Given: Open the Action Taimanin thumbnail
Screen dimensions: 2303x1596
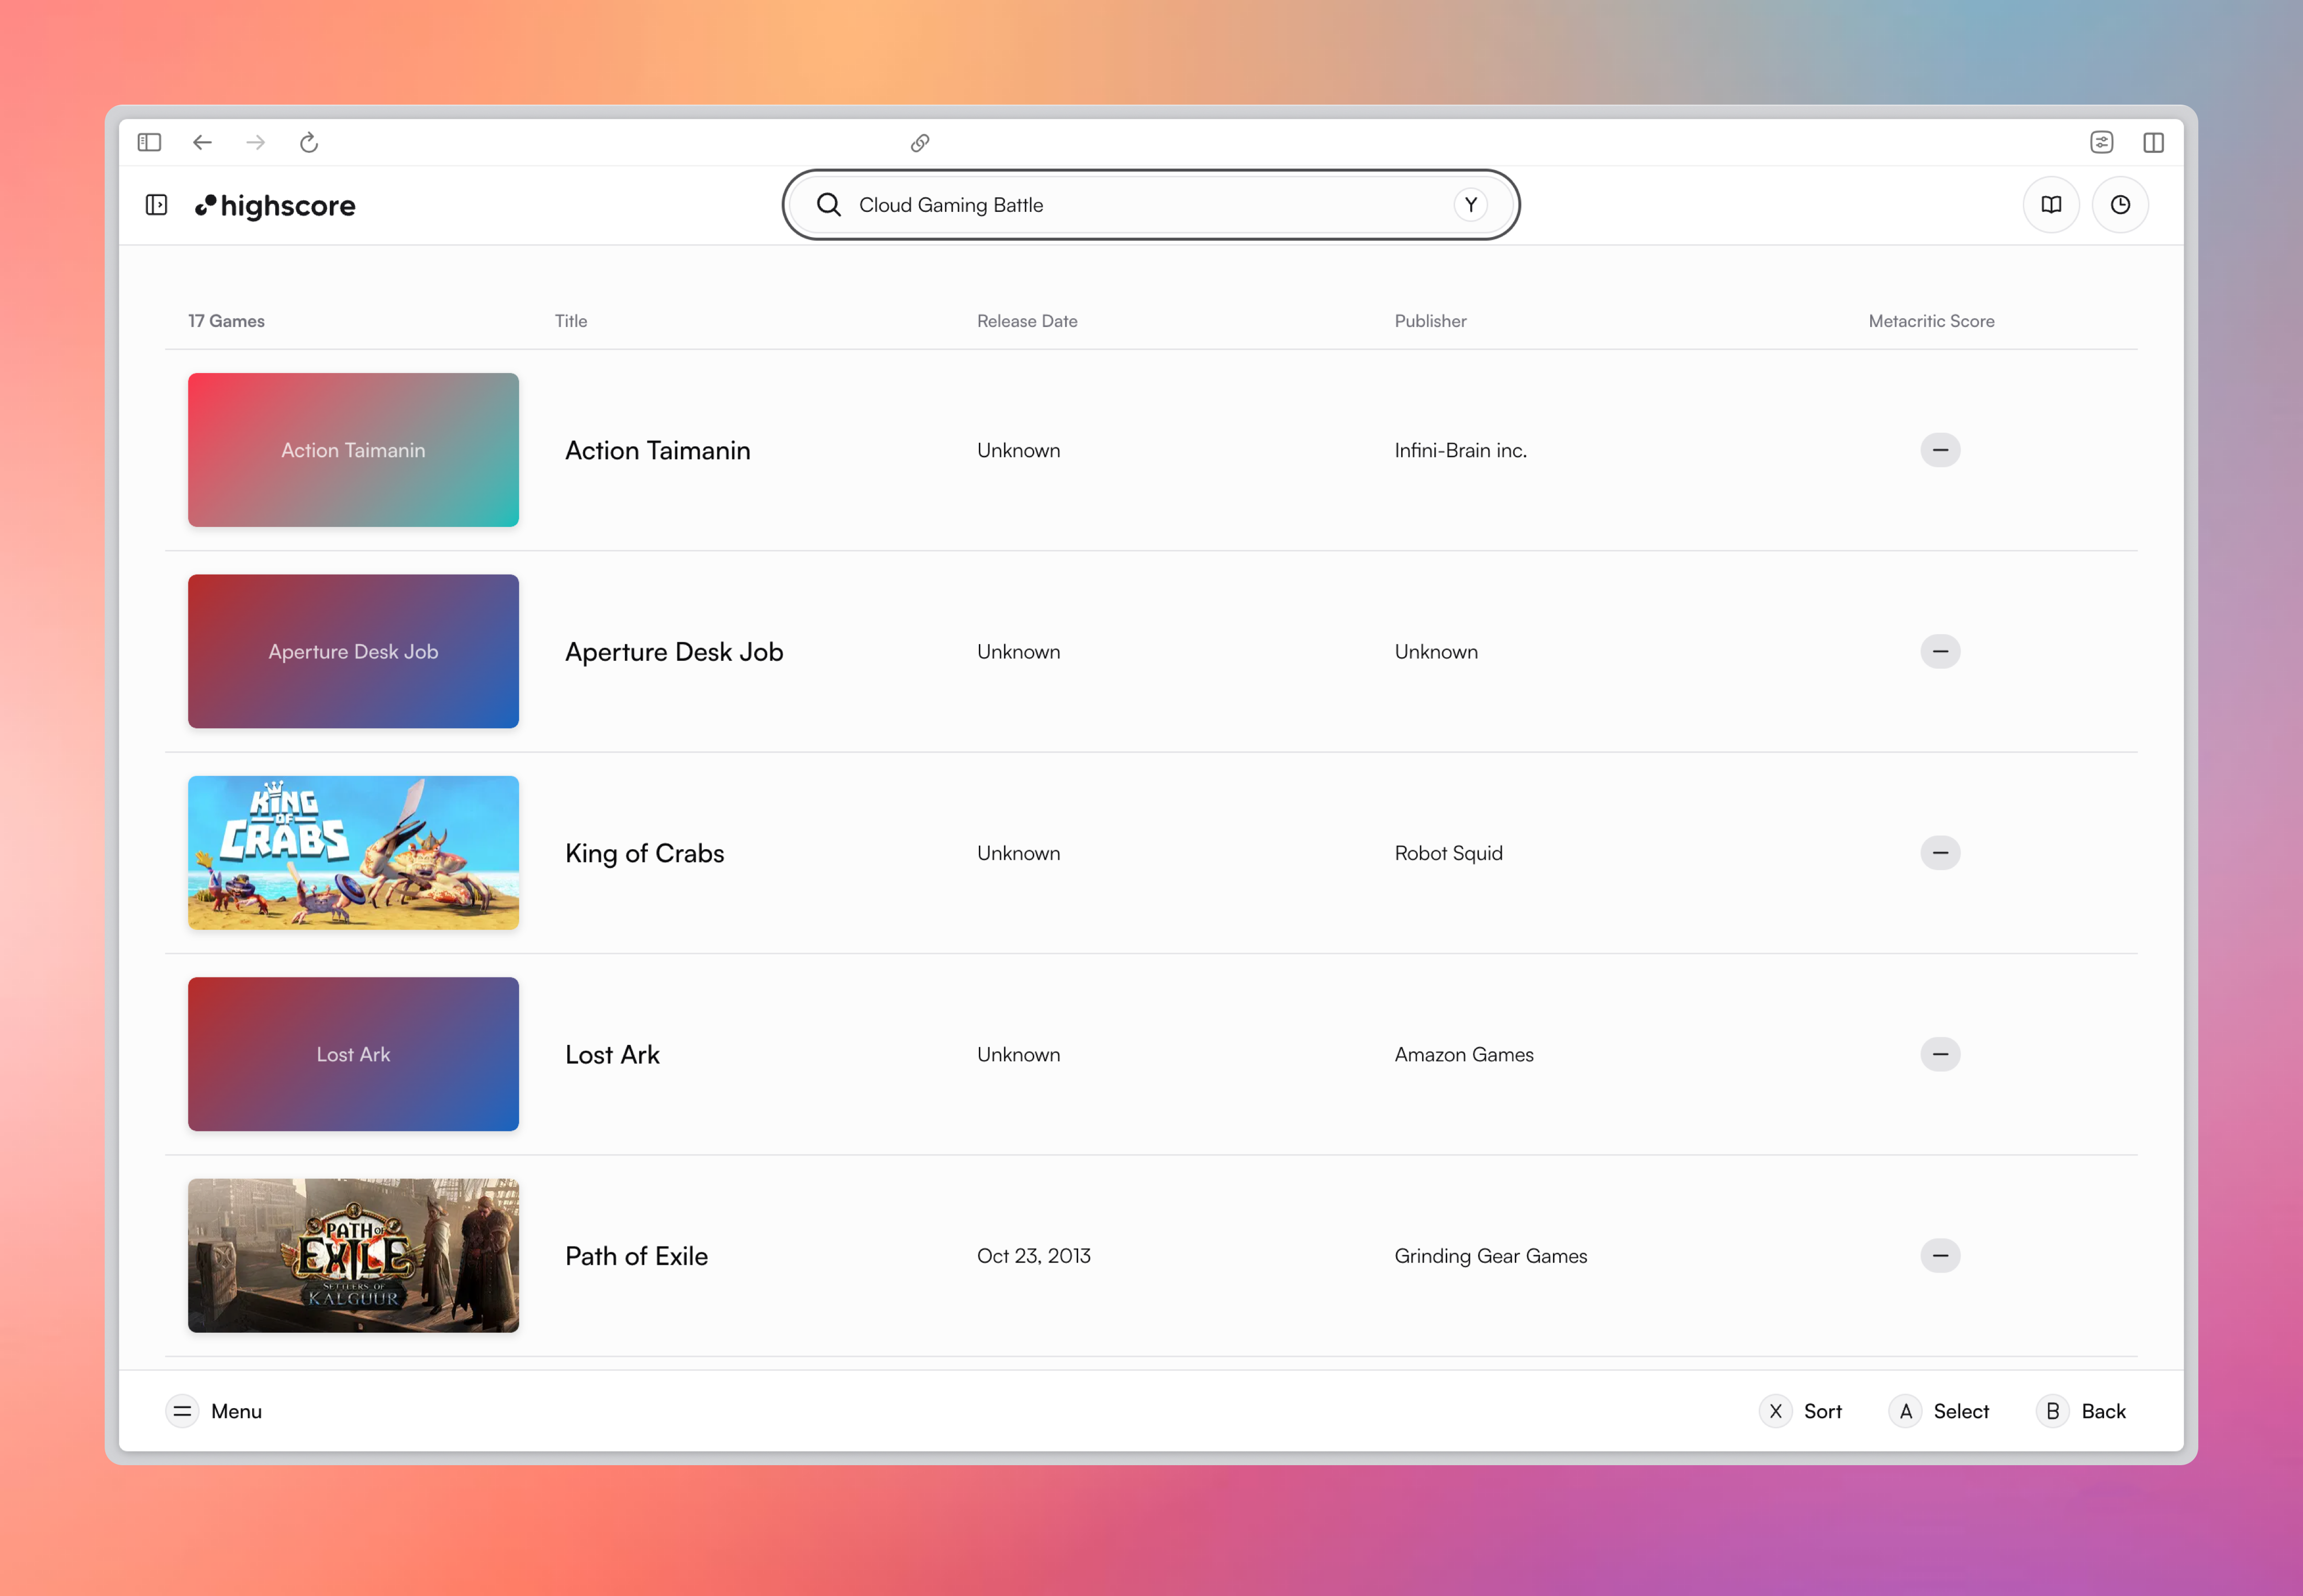Looking at the screenshot, I should coord(353,450).
